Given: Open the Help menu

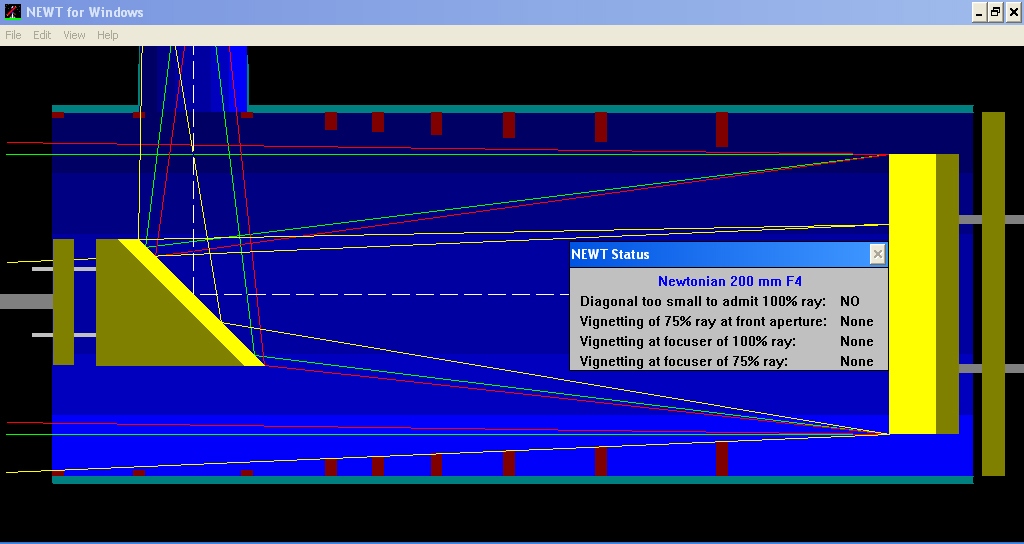Looking at the screenshot, I should (x=107, y=35).
